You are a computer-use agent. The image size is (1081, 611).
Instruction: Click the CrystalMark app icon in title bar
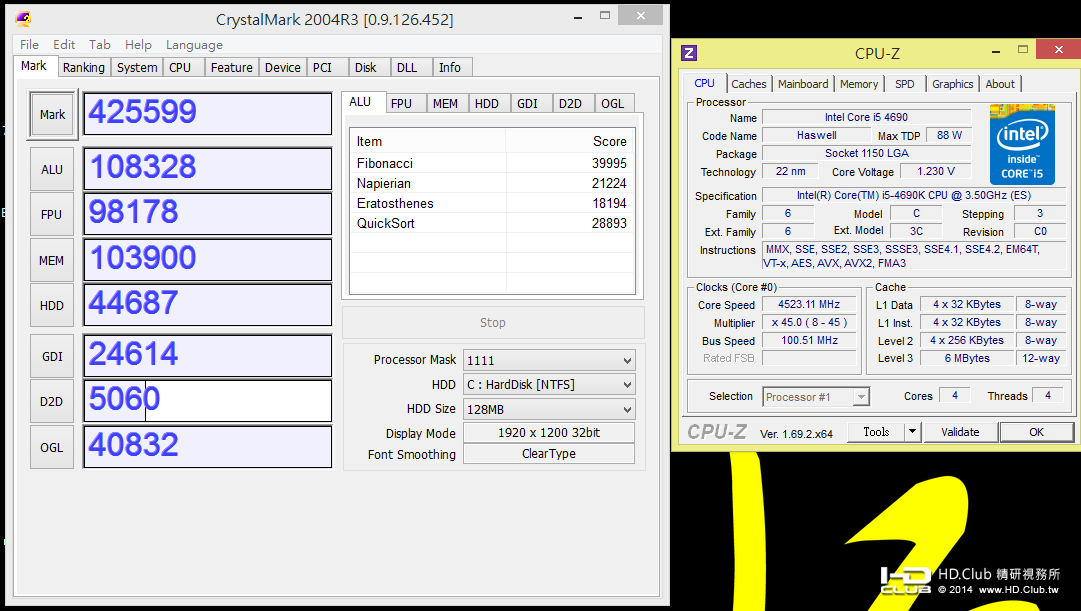pos(23,19)
